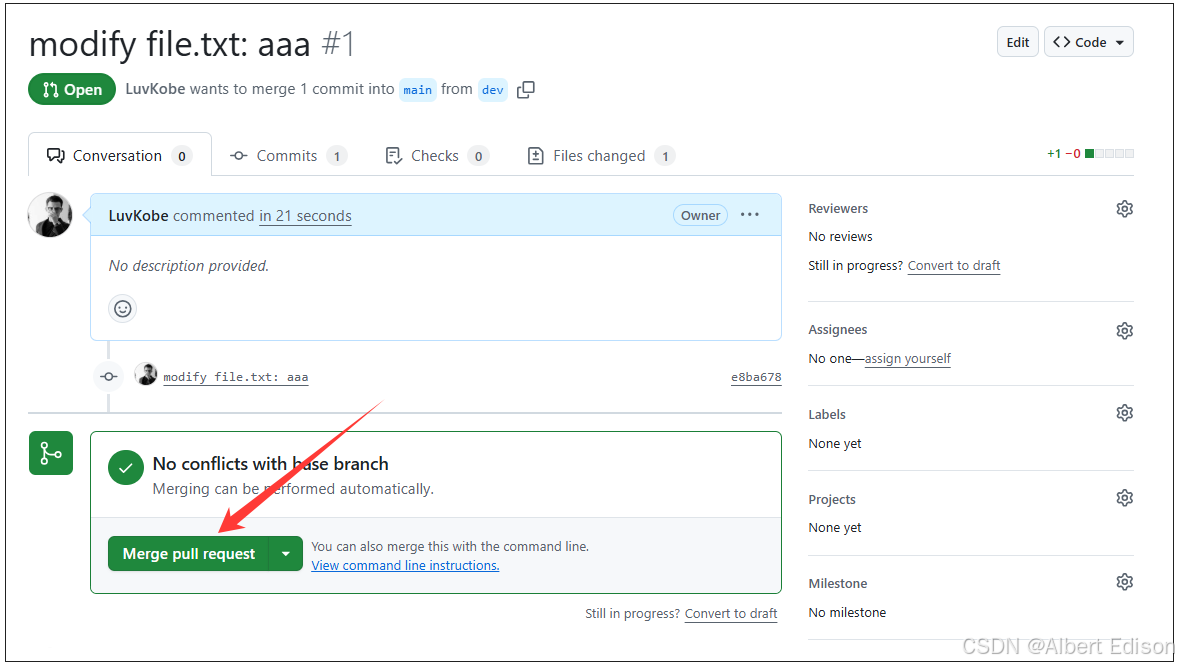Open Reviewers settings gear

(x=1124, y=209)
